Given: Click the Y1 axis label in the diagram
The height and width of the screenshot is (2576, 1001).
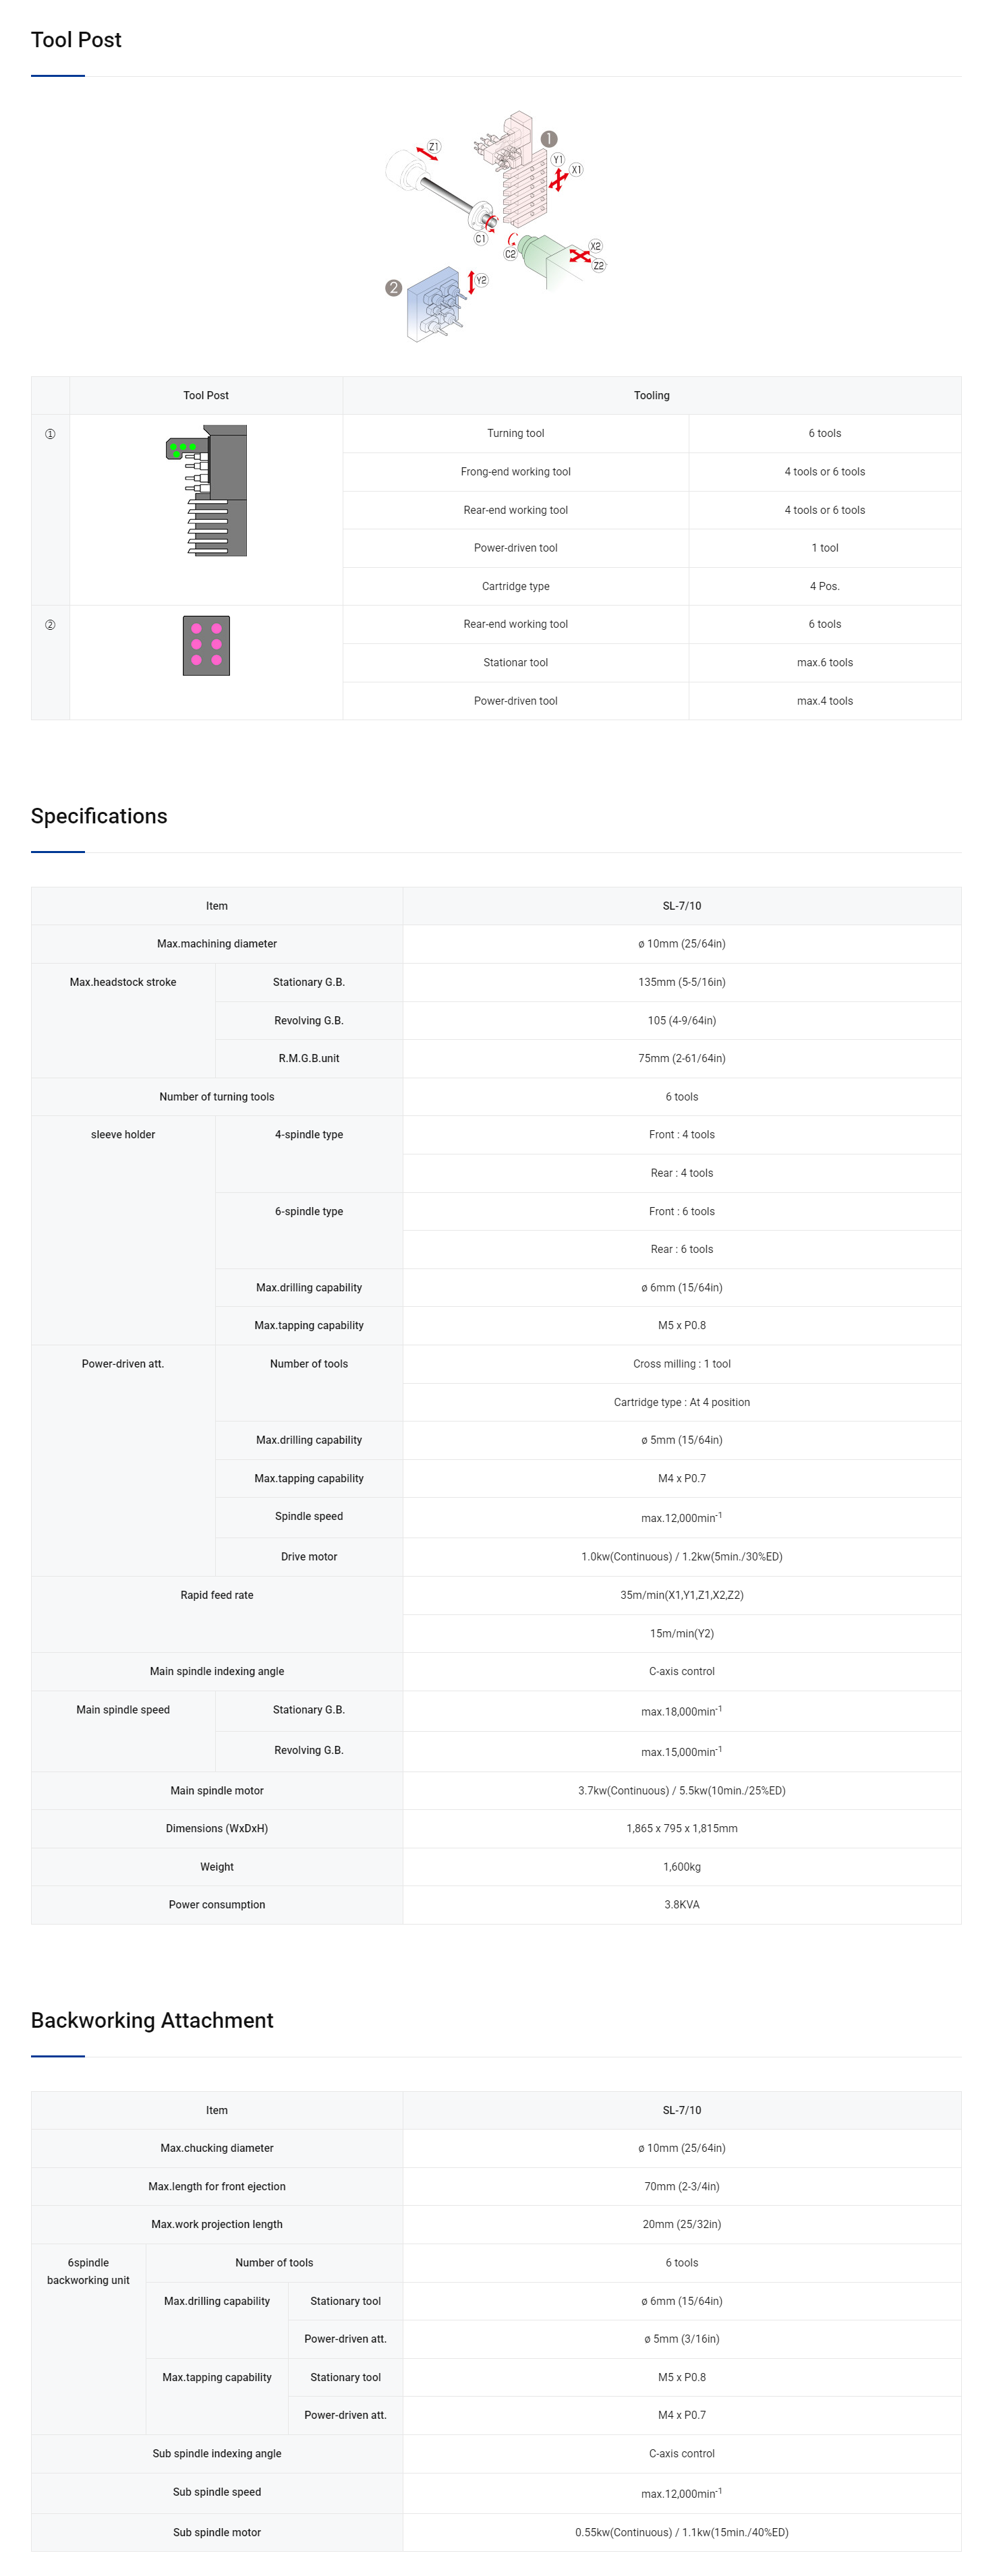Looking at the screenshot, I should [558, 160].
